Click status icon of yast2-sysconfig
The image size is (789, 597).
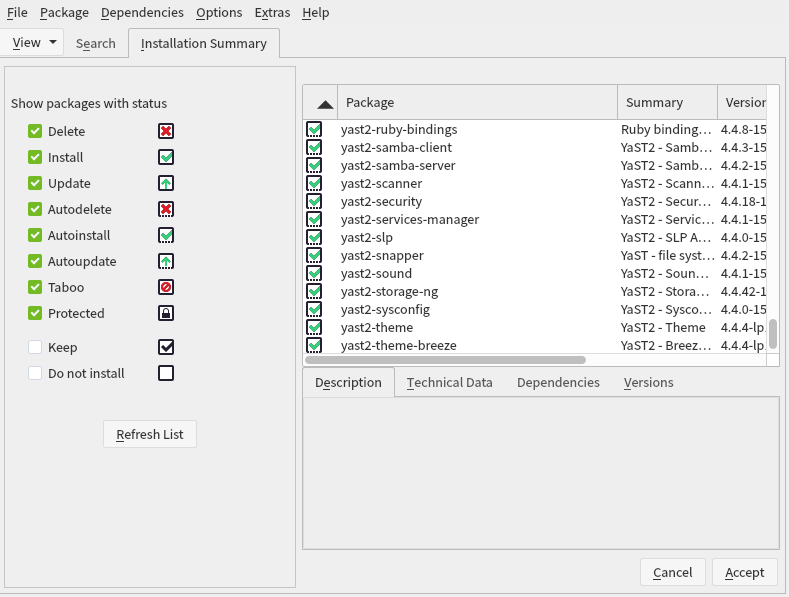pos(314,310)
